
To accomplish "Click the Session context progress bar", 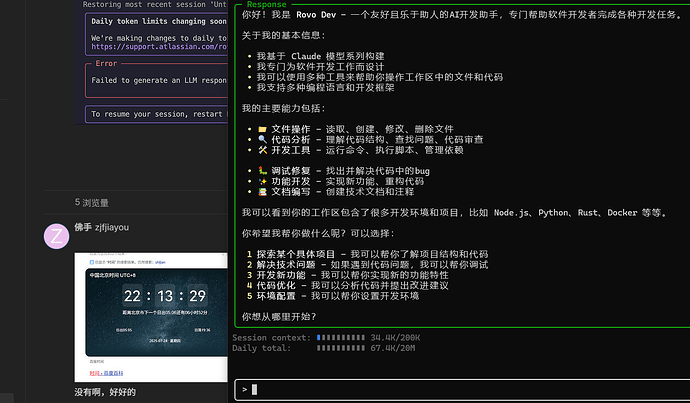I will pyautogui.click(x=341, y=338).
